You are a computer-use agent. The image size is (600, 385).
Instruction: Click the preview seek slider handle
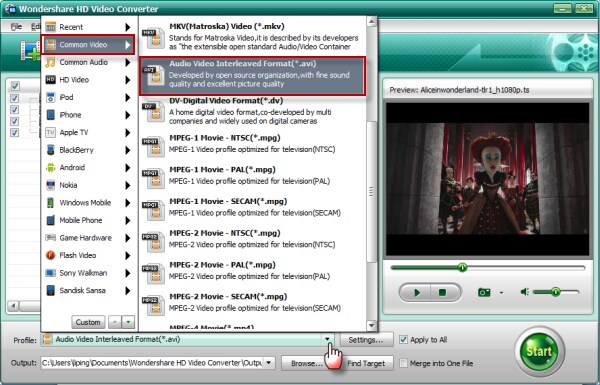coord(463,268)
